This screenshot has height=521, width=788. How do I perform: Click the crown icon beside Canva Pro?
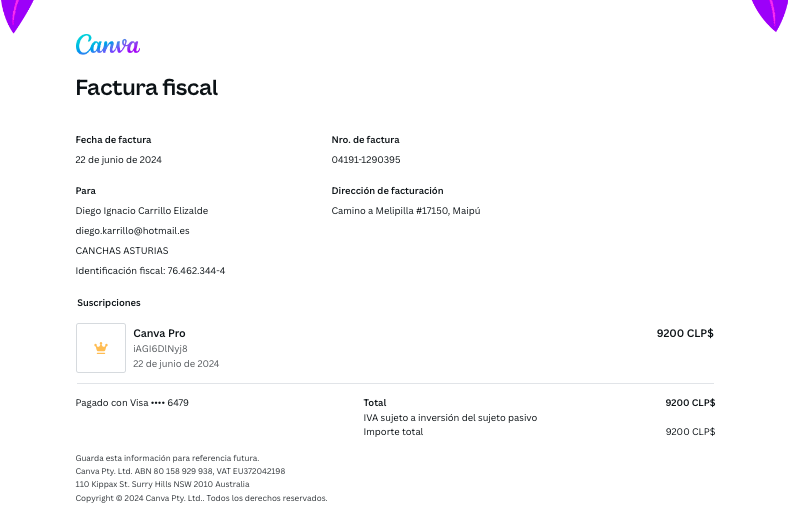[x=101, y=348]
